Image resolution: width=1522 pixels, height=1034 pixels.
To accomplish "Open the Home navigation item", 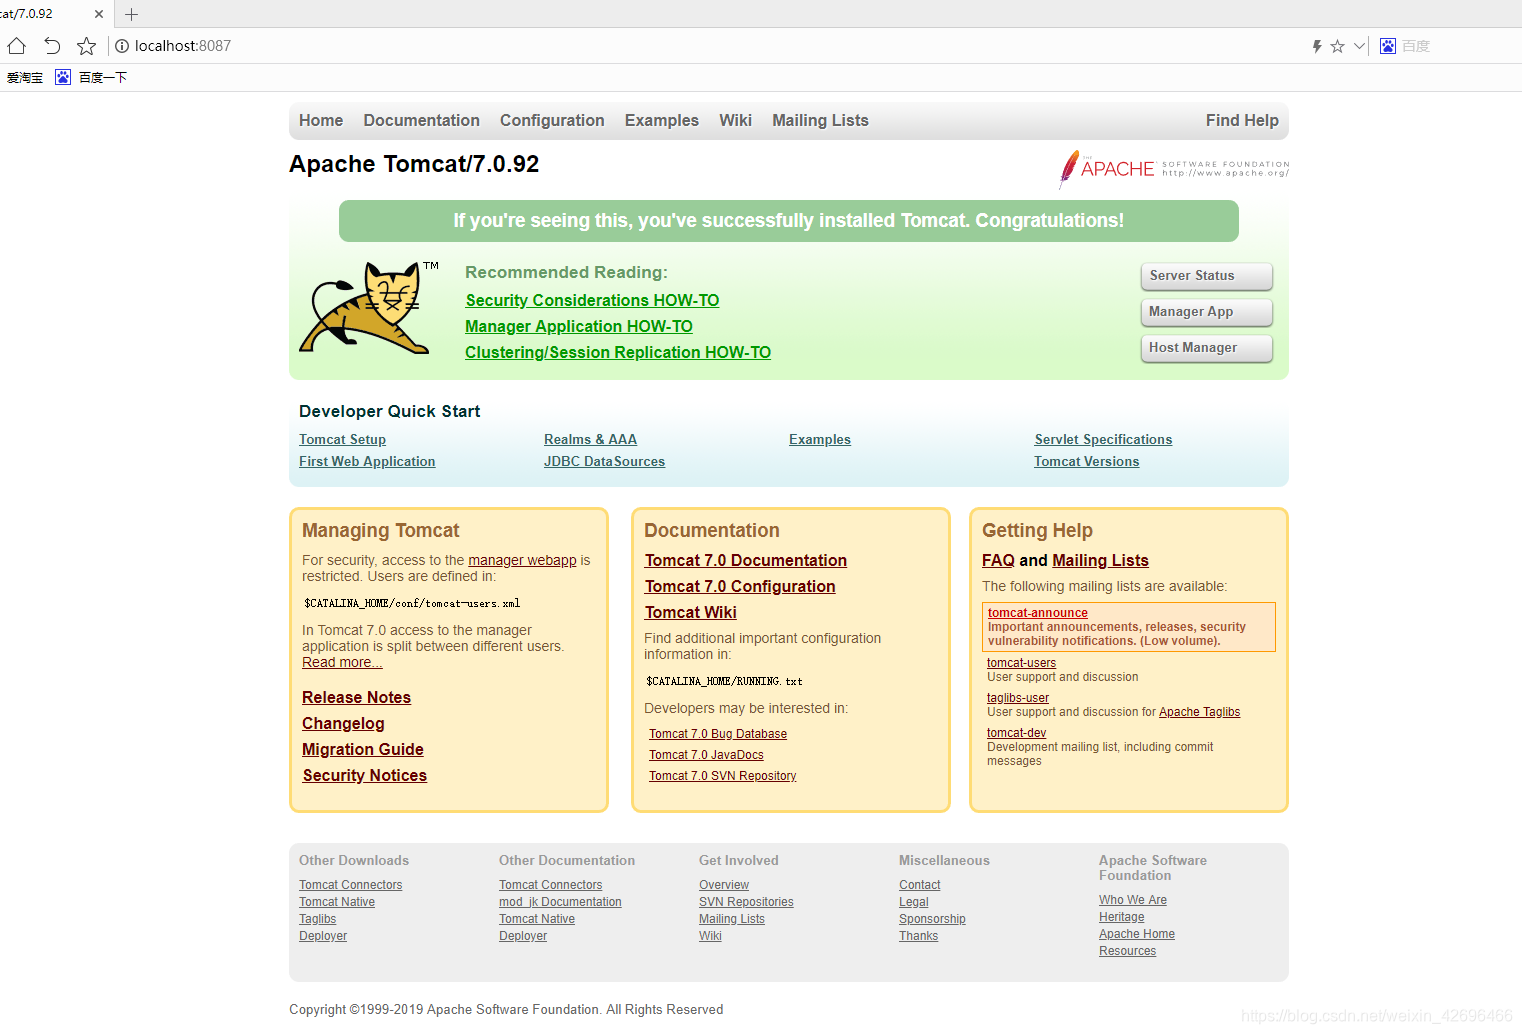I will (x=321, y=120).
